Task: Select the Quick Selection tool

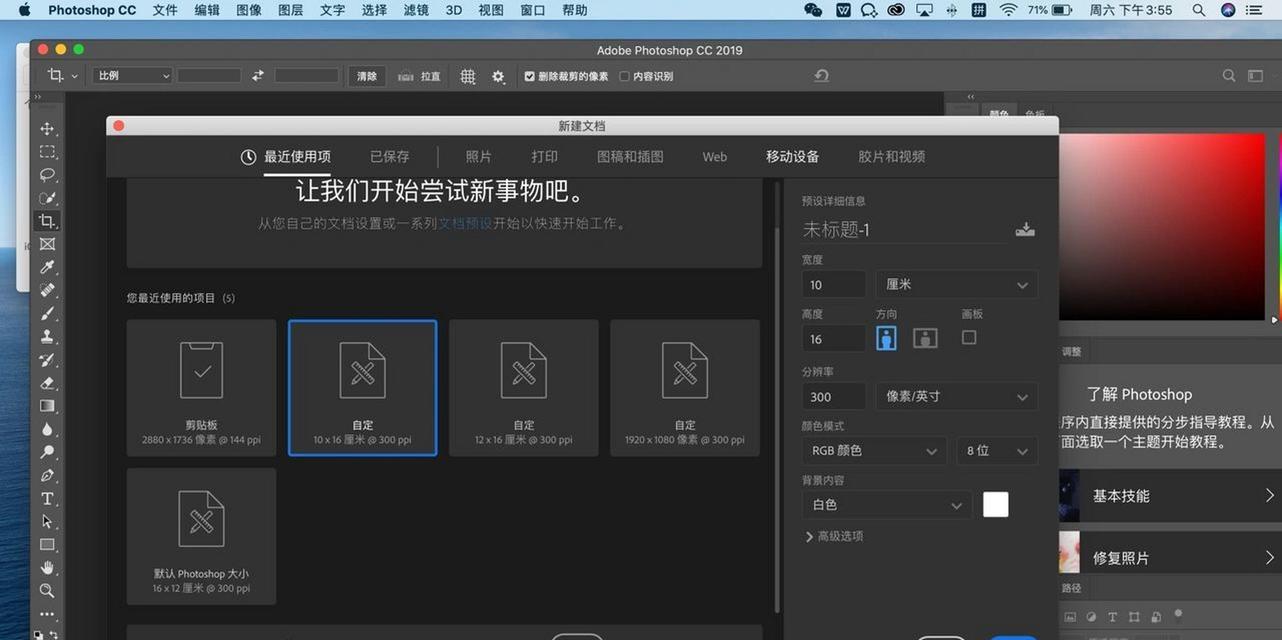Action: click(47, 198)
